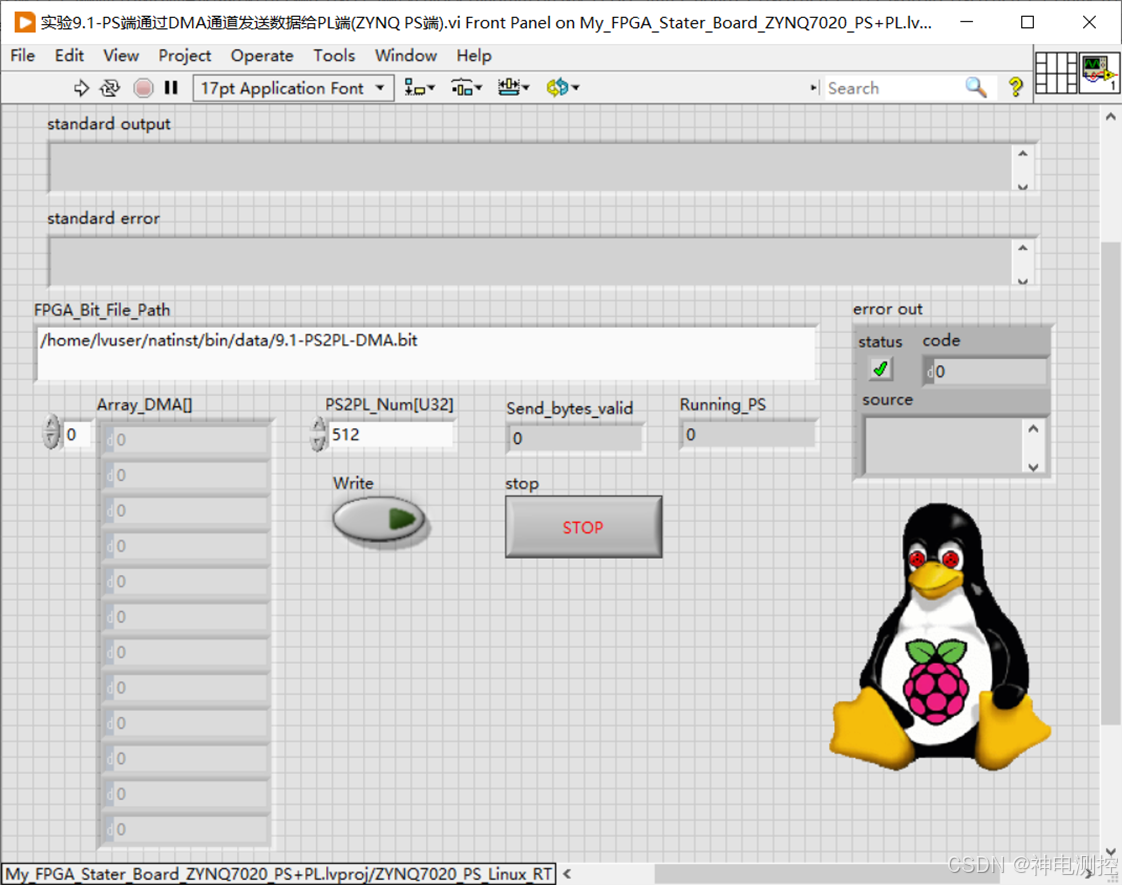The width and height of the screenshot is (1122, 885).
Task: Open the Project menu
Action: 185,56
